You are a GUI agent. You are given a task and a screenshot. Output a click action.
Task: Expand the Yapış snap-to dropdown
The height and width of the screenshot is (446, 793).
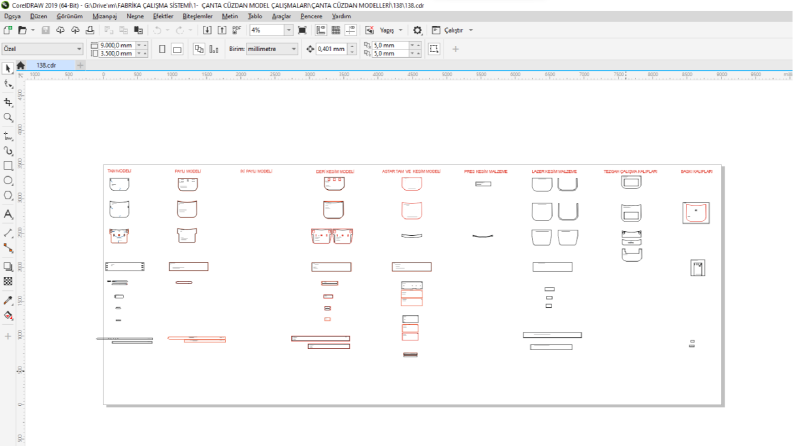click(401, 30)
